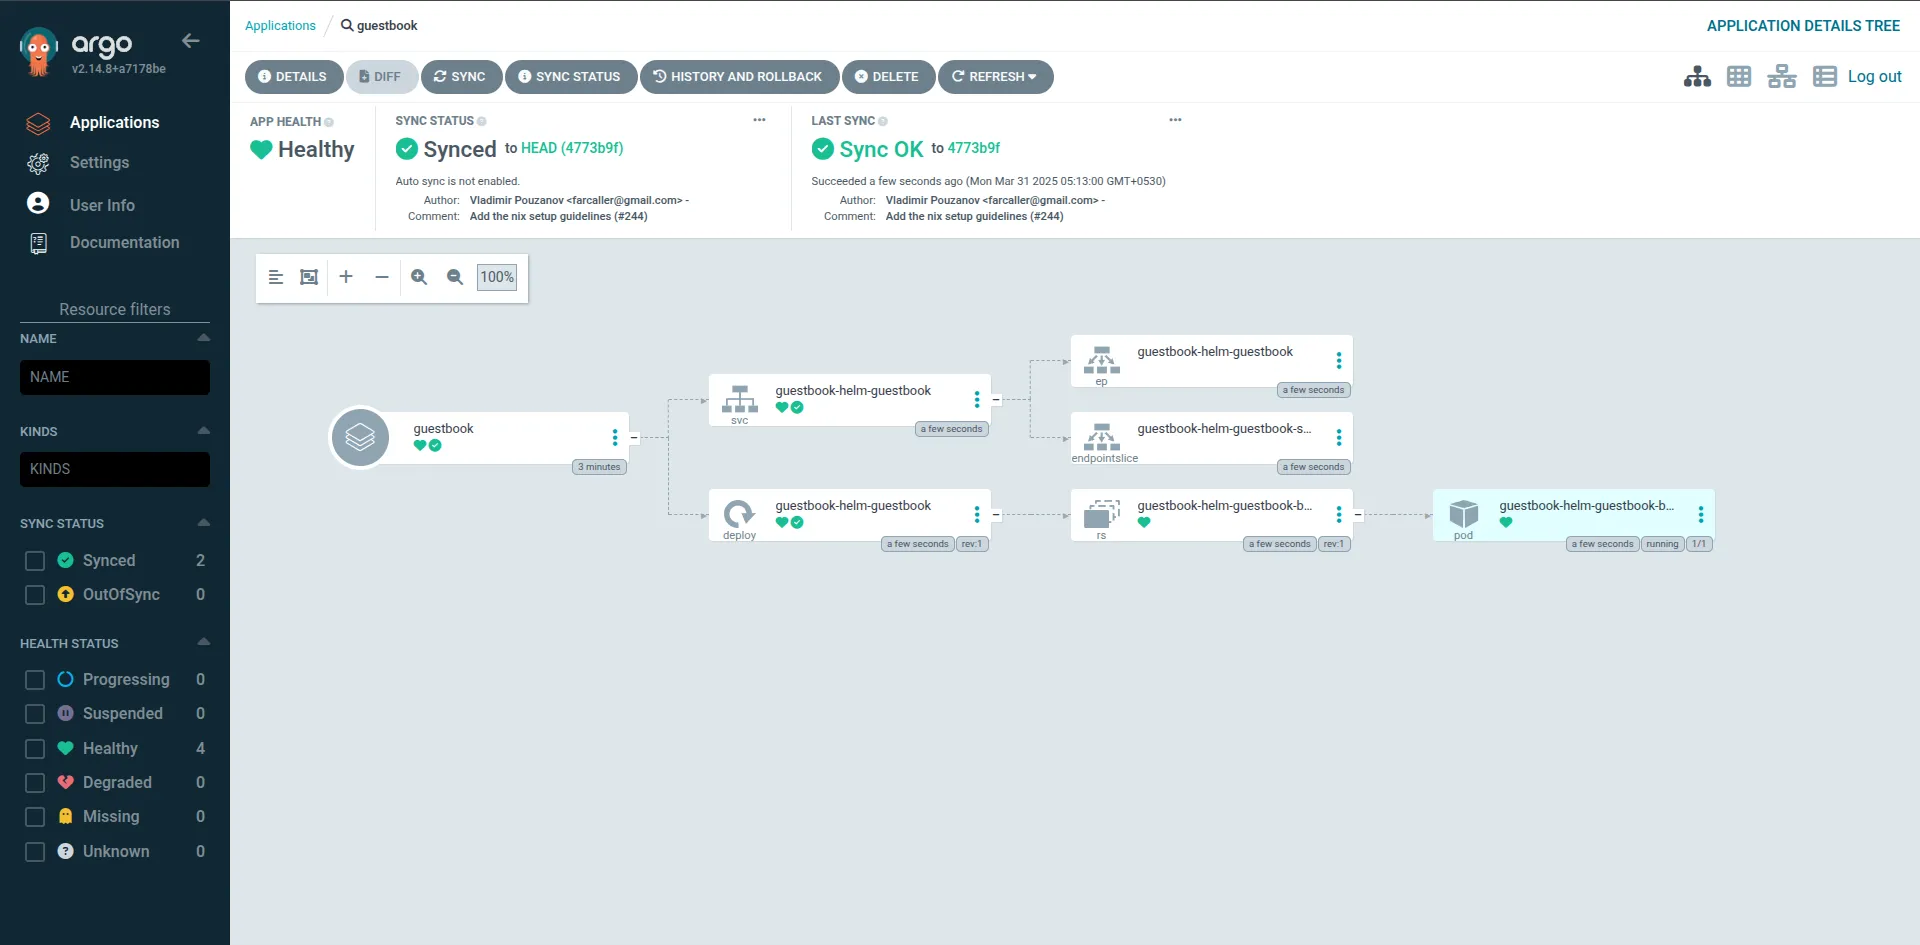Open Documentation from the sidebar
The width and height of the screenshot is (1920, 945).
coord(124,242)
